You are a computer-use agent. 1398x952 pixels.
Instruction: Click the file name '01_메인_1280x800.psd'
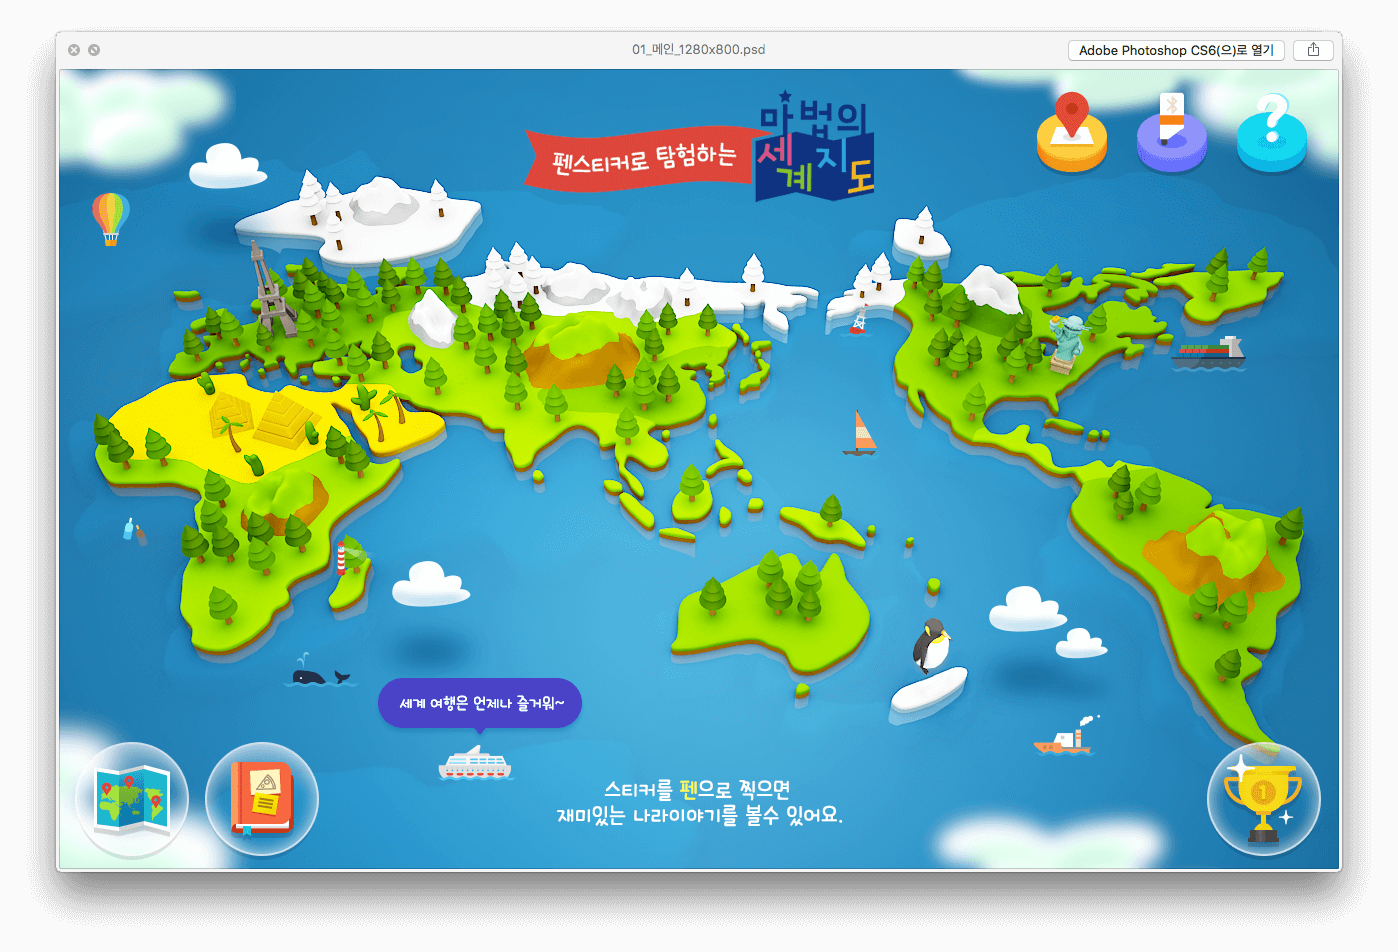coord(698,50)
